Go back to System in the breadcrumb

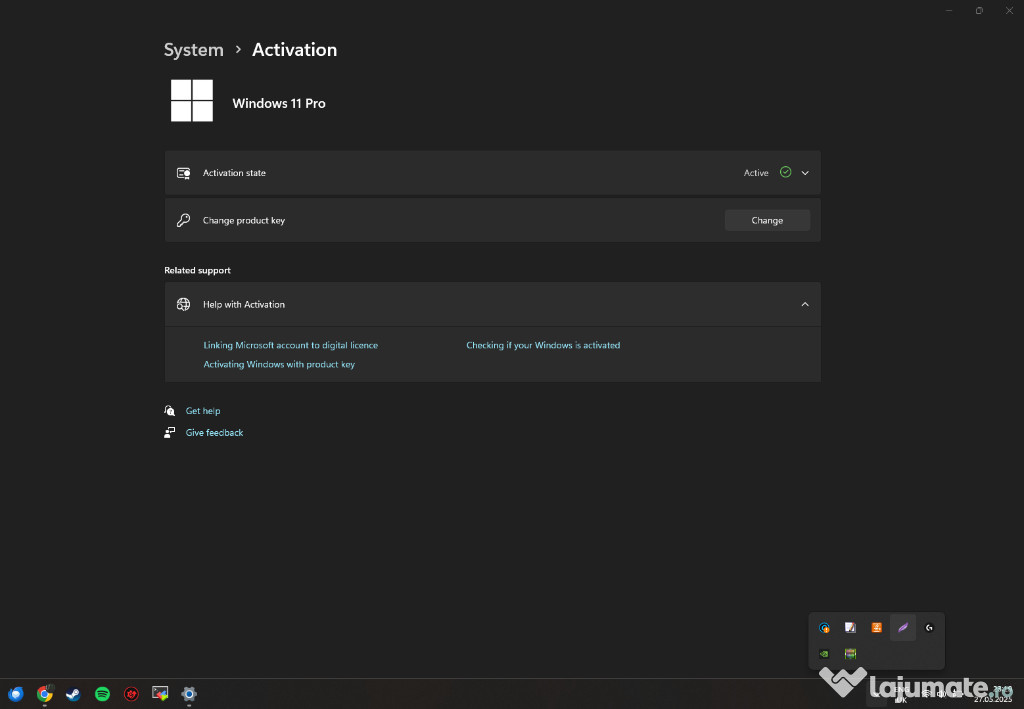point(193,50)
